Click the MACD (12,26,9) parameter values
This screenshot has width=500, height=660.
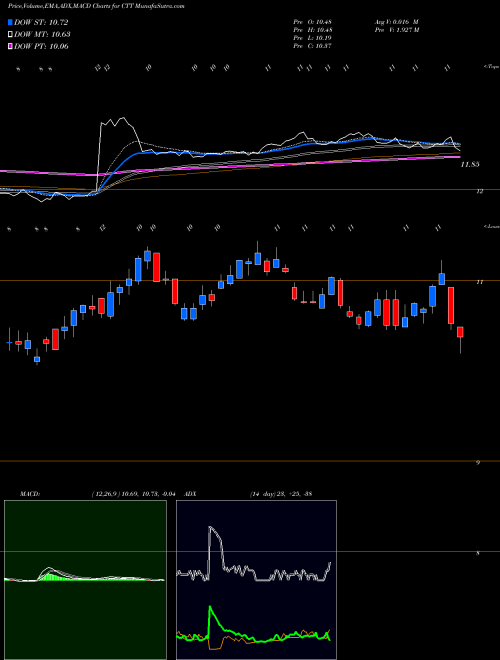(x=136, y=494)
